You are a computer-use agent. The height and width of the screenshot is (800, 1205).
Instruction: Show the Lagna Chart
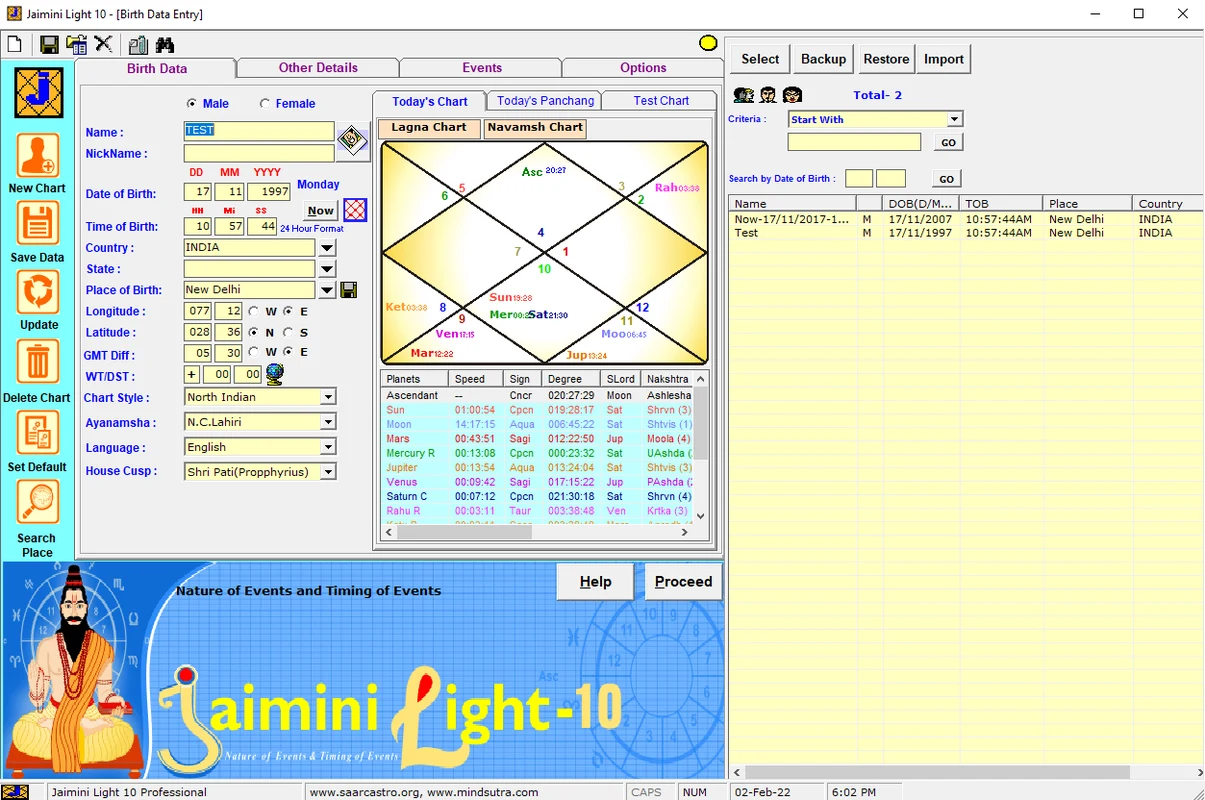[429, 128]
